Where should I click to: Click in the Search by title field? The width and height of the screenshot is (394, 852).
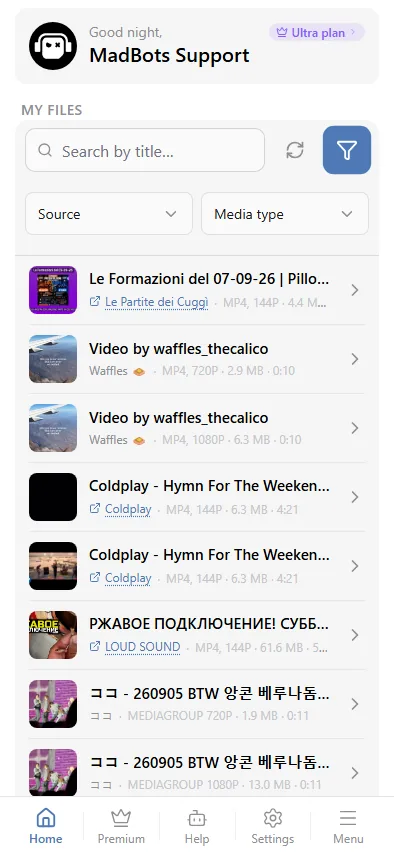[x=145, y=150]
